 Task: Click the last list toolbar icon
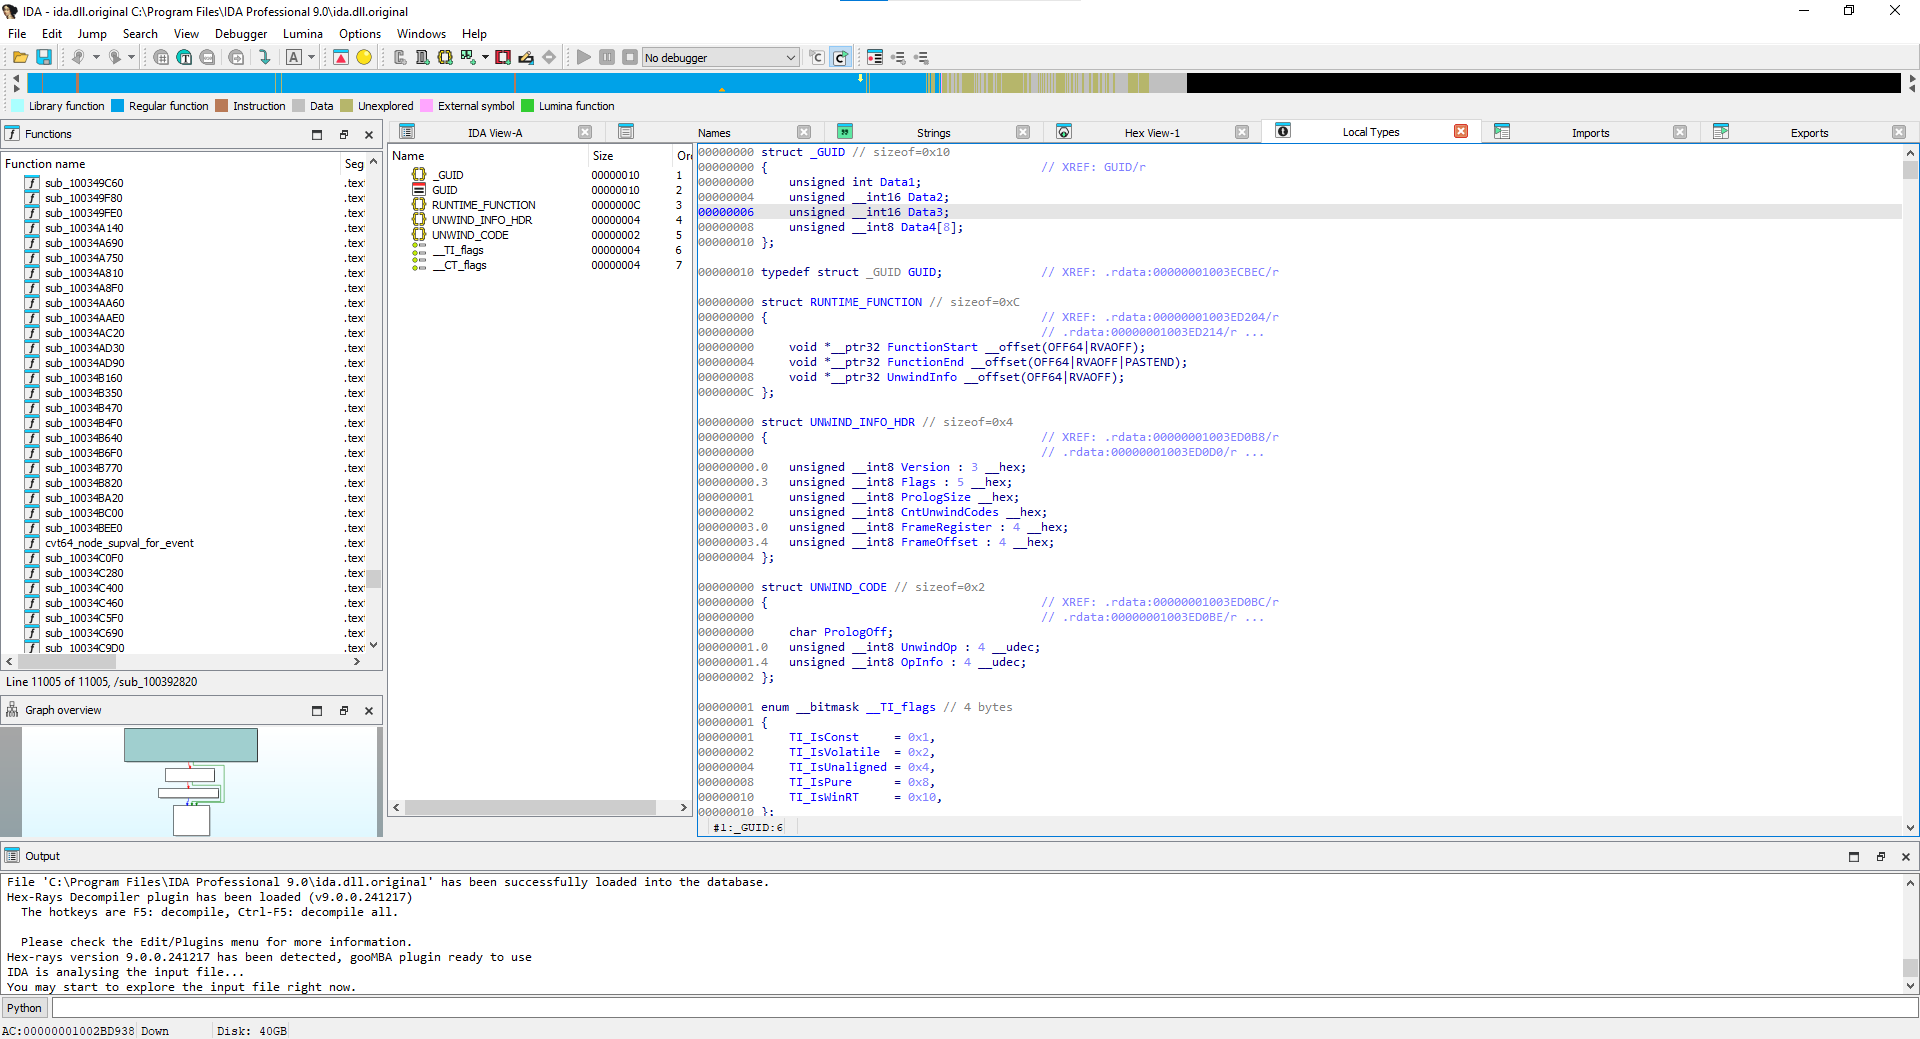click(921, 57)
